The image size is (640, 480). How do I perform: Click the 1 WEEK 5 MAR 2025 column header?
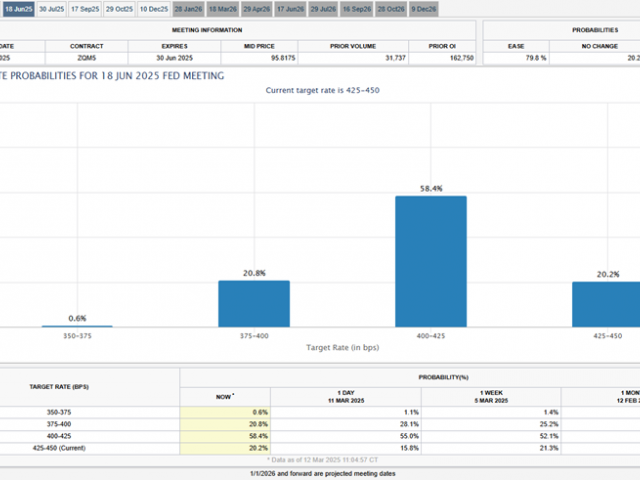pyautogui.click(x=490, y=395)
